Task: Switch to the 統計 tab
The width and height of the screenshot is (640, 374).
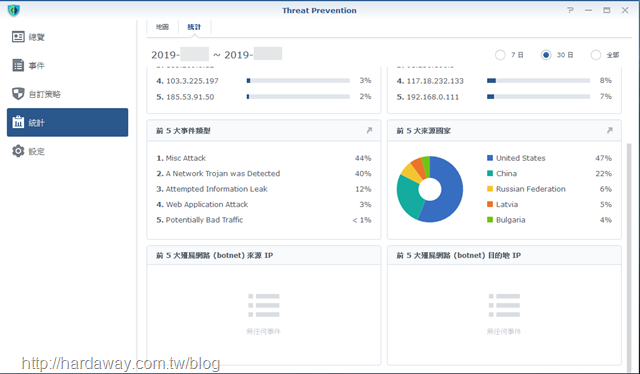Action: point(194,27)
